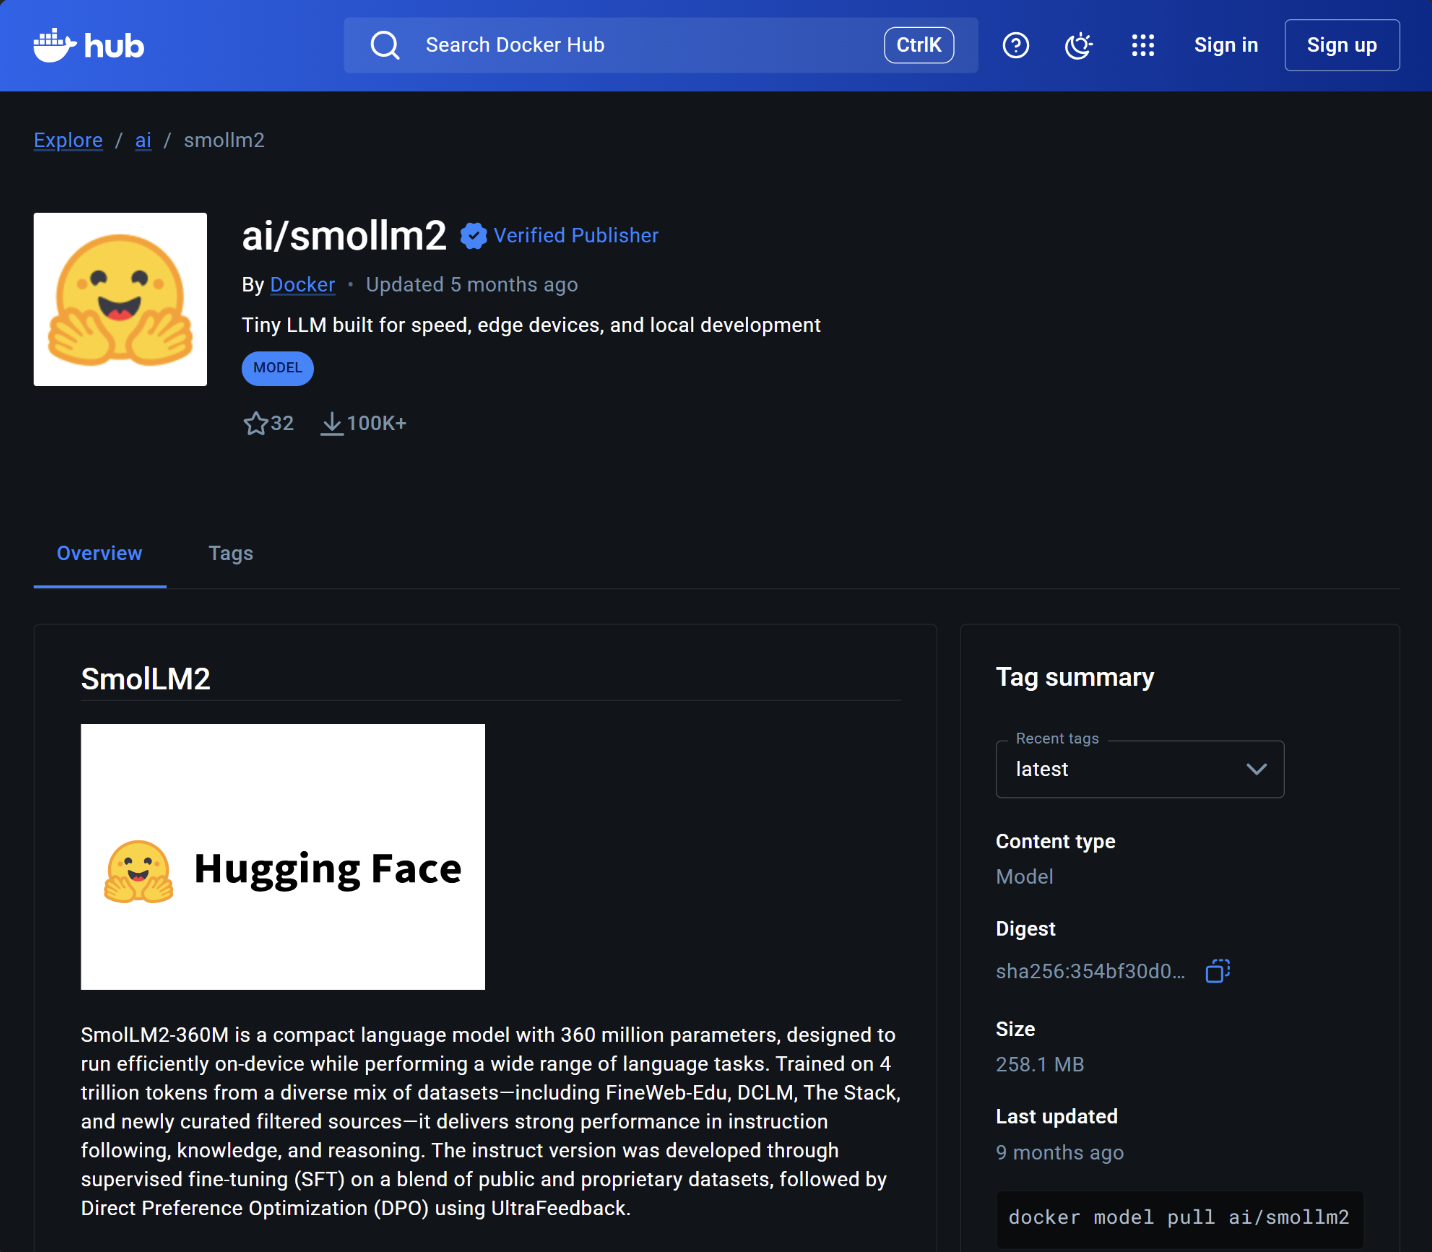This screenshot has width=1432, height=1252.
Task: Click the digest text sha256:354bf30d0…
Action: (1090, 971)
